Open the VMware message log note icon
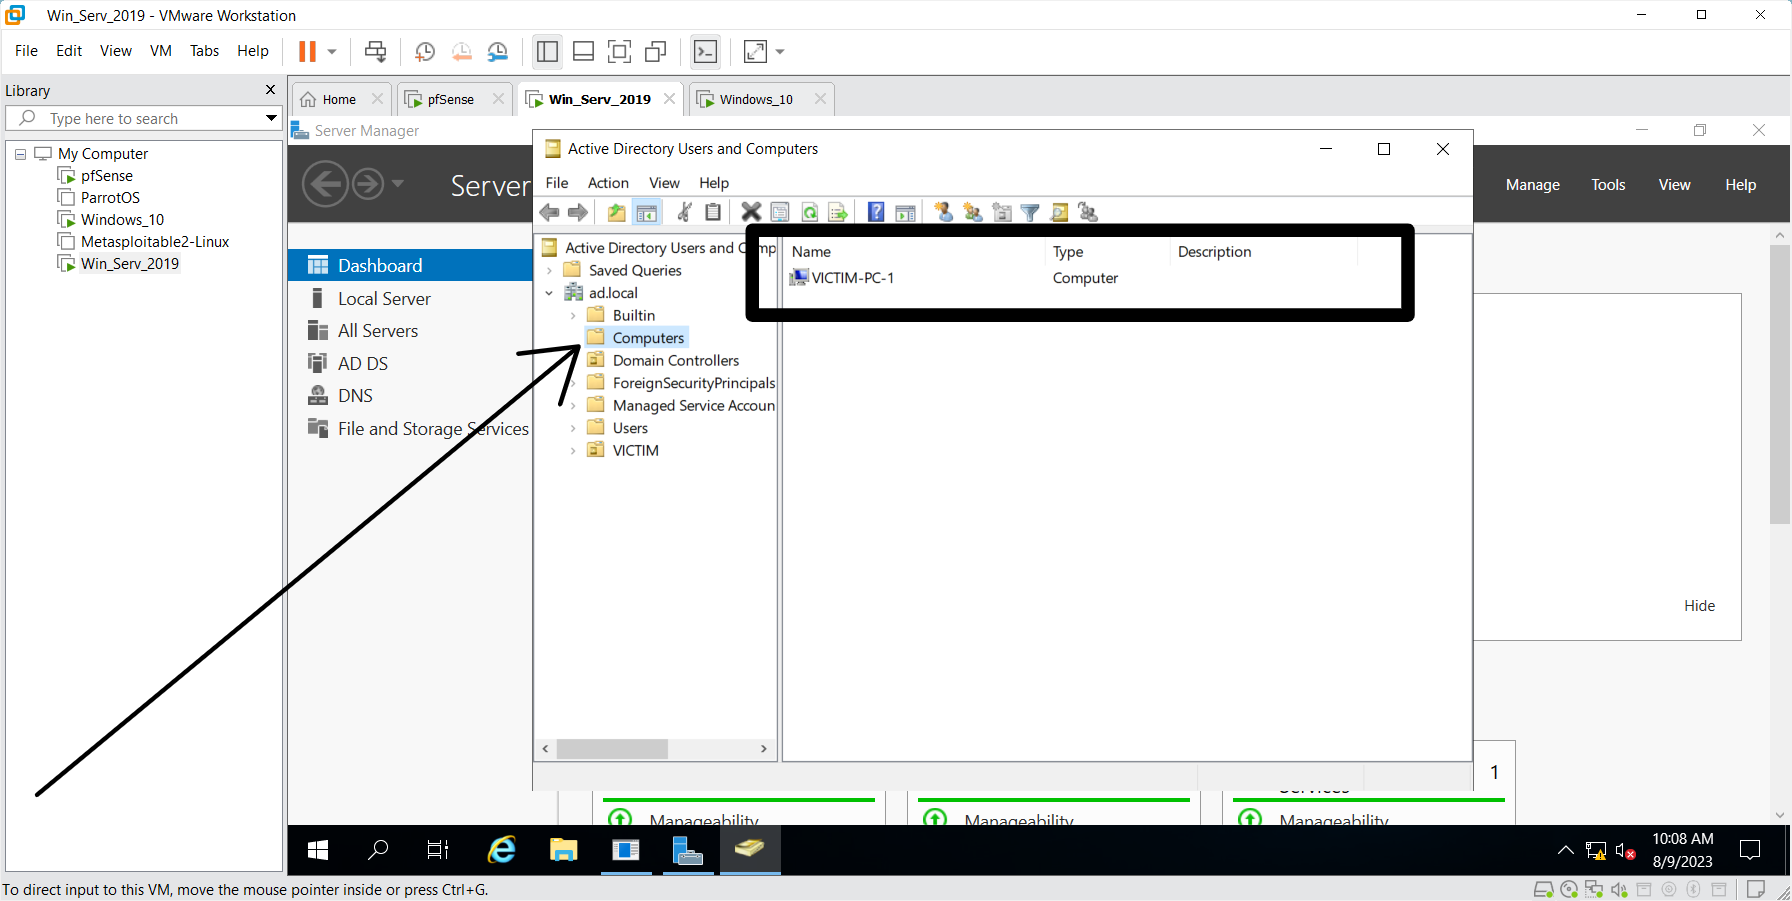 coord(1755,889)
